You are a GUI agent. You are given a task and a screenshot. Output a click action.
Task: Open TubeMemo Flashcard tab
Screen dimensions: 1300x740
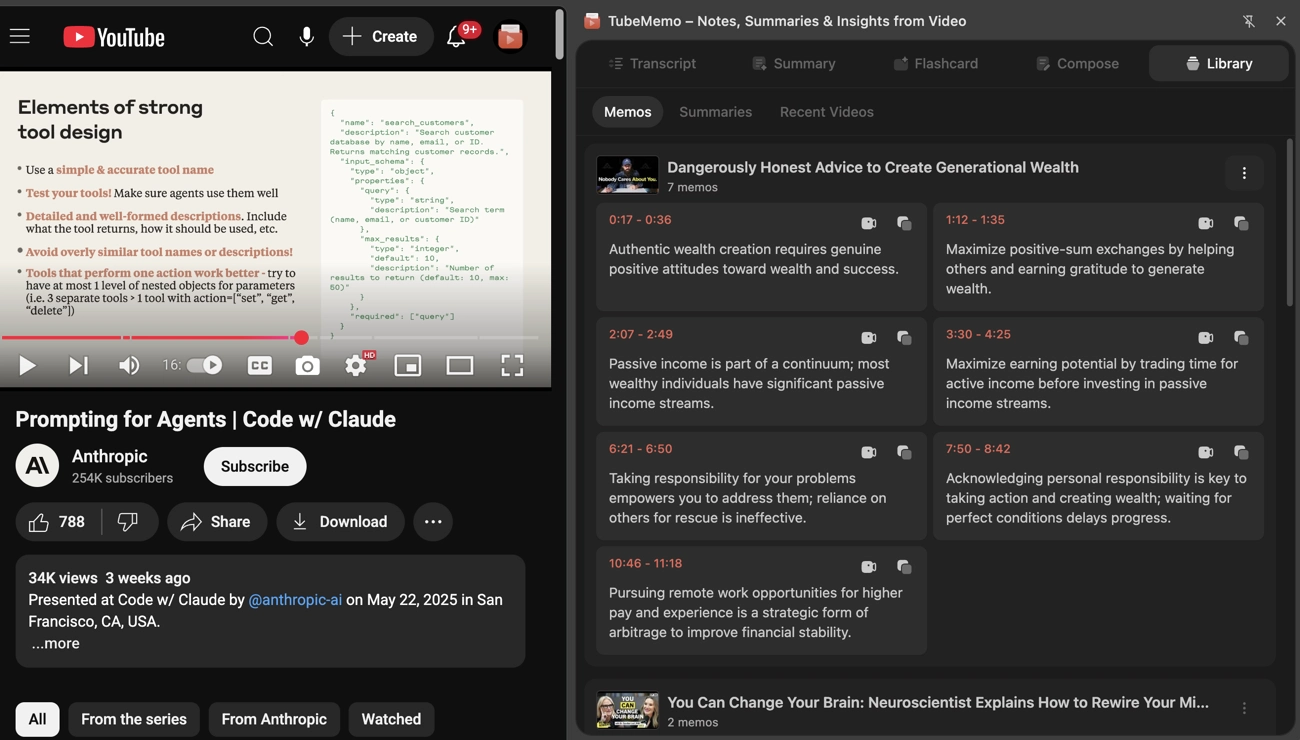[936, 63]
